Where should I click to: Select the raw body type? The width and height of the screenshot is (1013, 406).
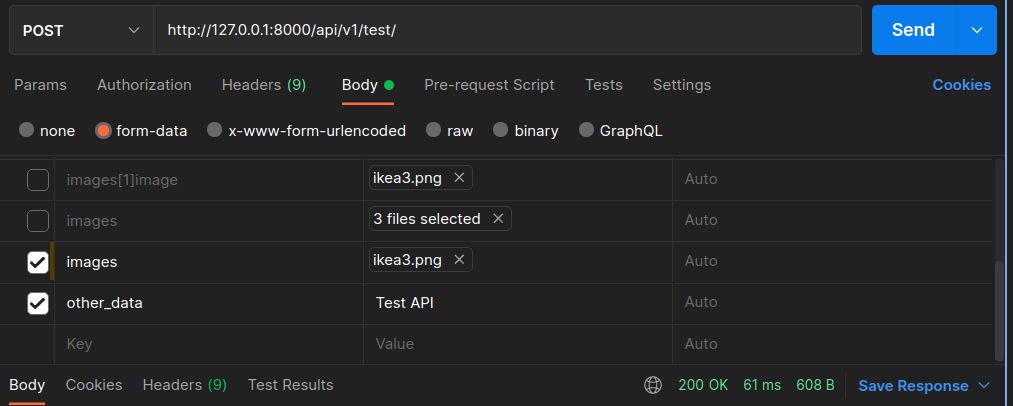[433, 130]
